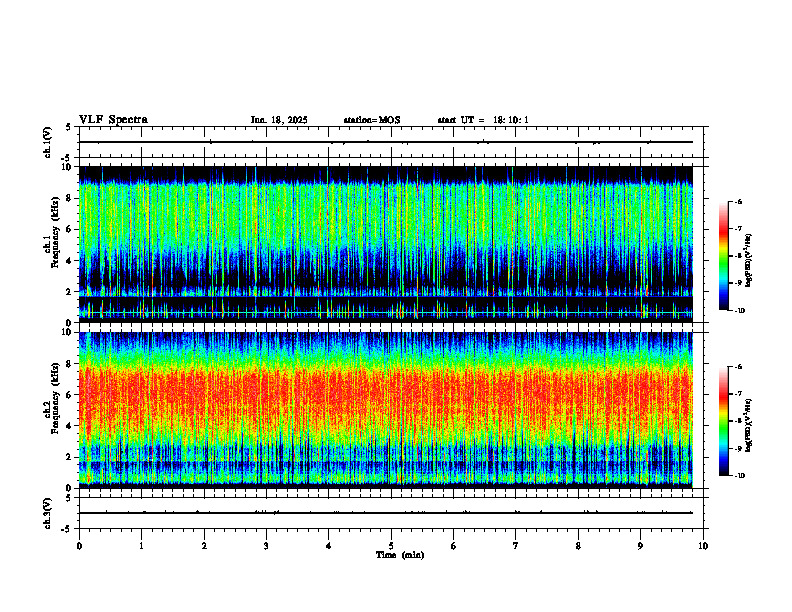The height and width of the screenshot is (612, 792).
Task: Click the "4" kHz tick on ch.1 spectrogram
Action: tap(70, 261)
